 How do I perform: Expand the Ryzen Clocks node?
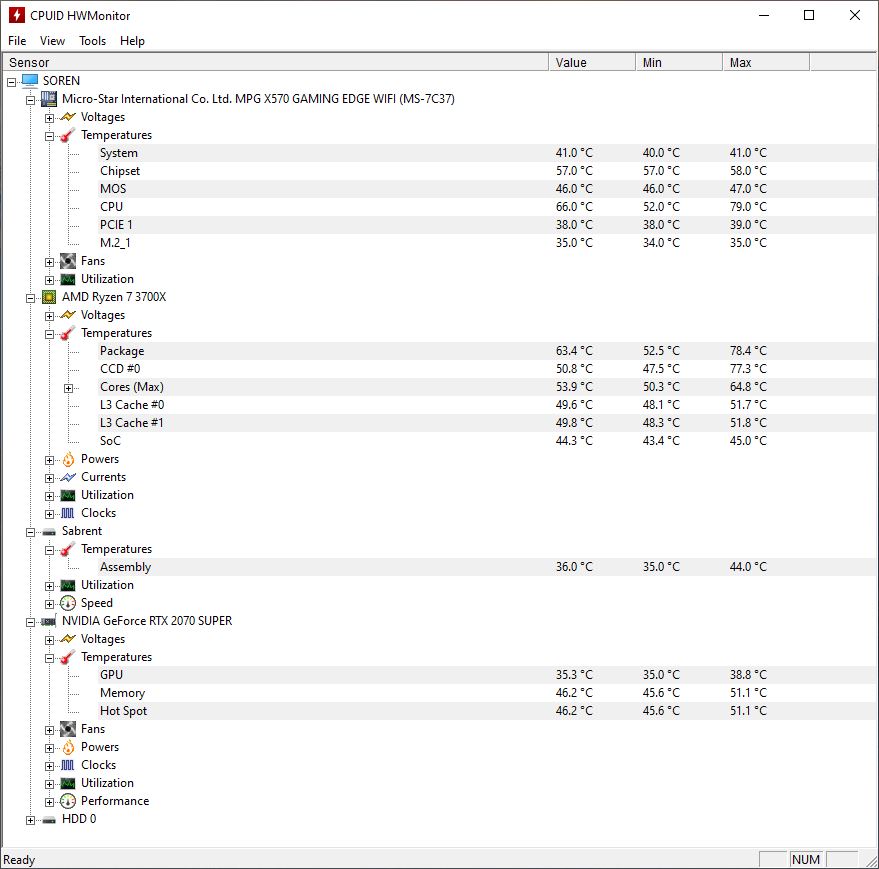coord(49,515)
